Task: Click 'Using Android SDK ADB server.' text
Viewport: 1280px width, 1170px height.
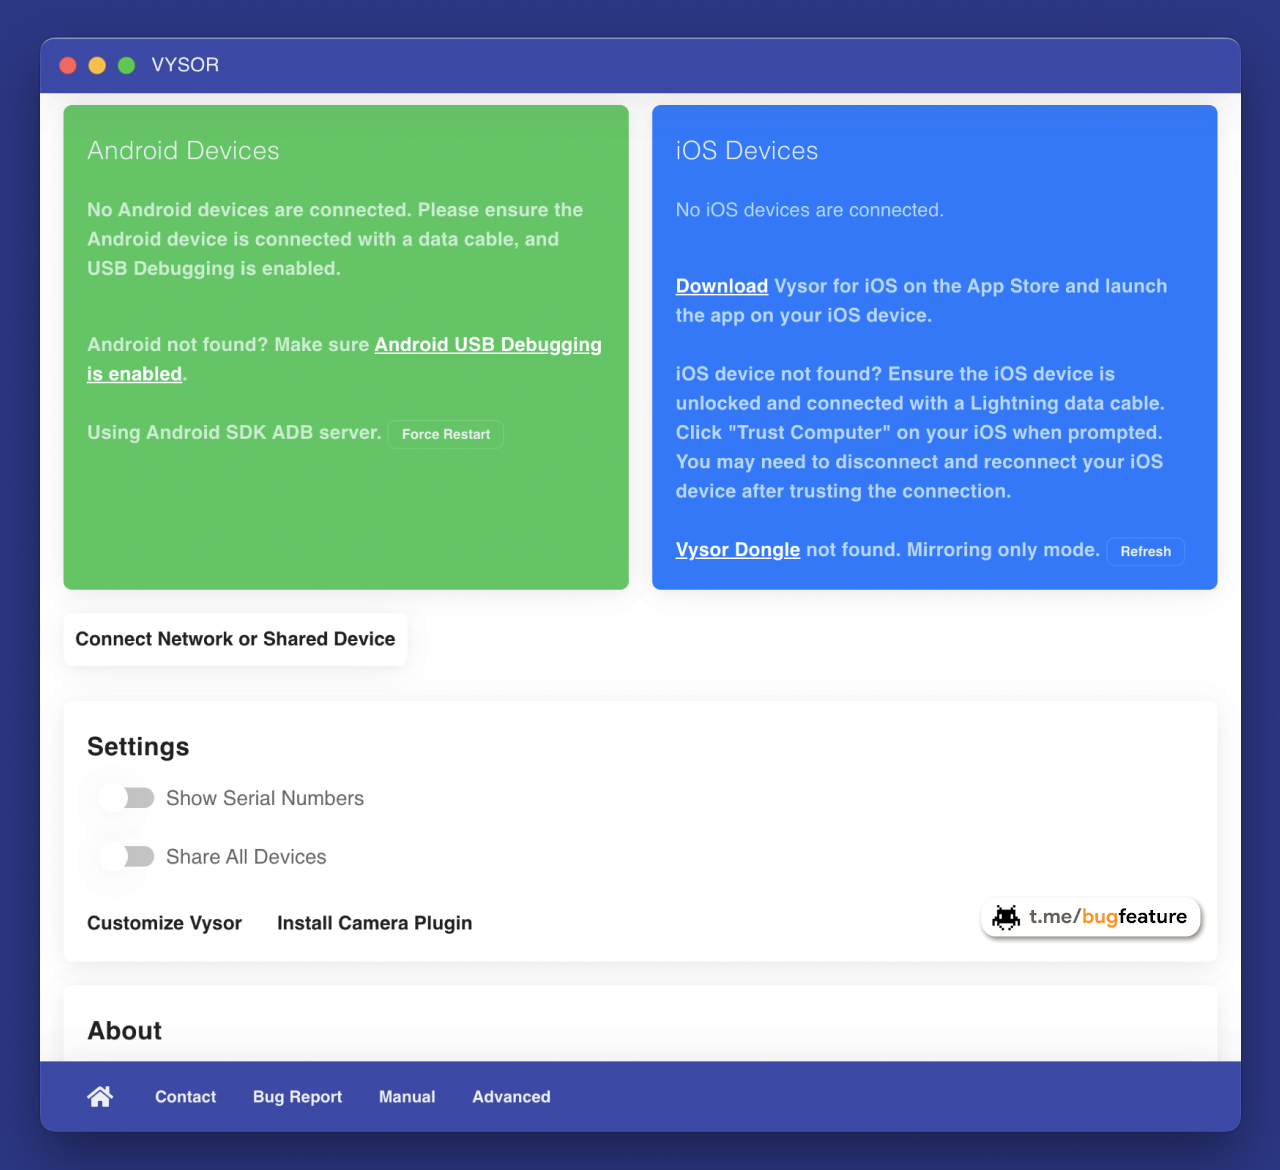Action: pos(234,433)
